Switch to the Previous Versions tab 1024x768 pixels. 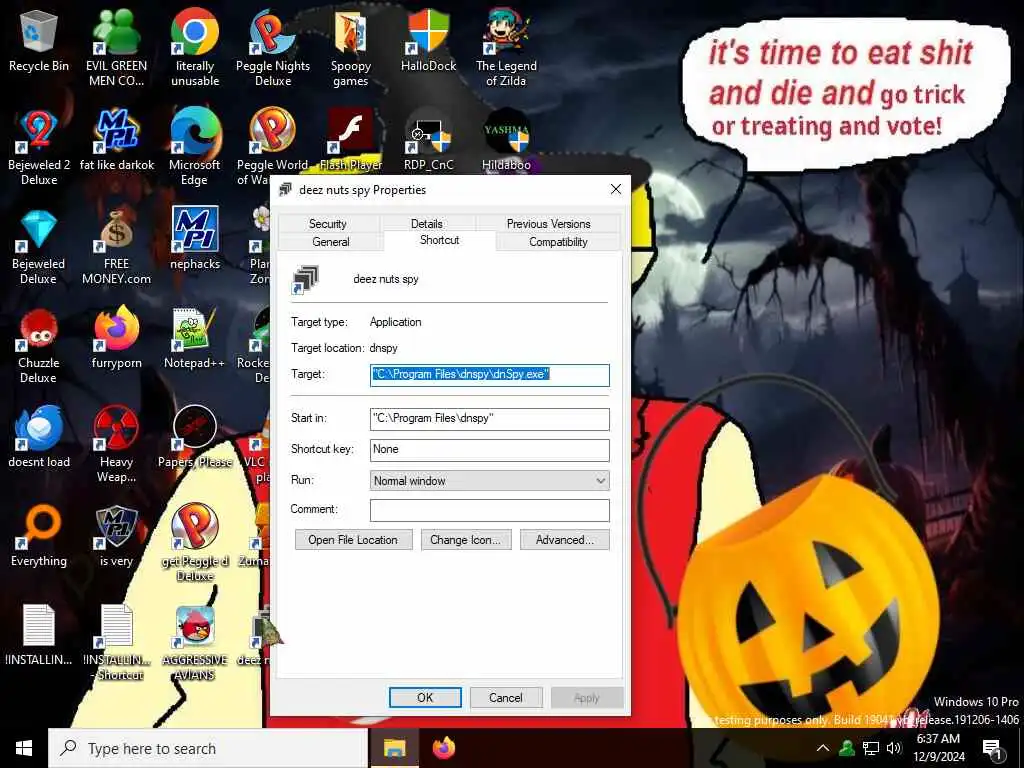pos(548,223)
